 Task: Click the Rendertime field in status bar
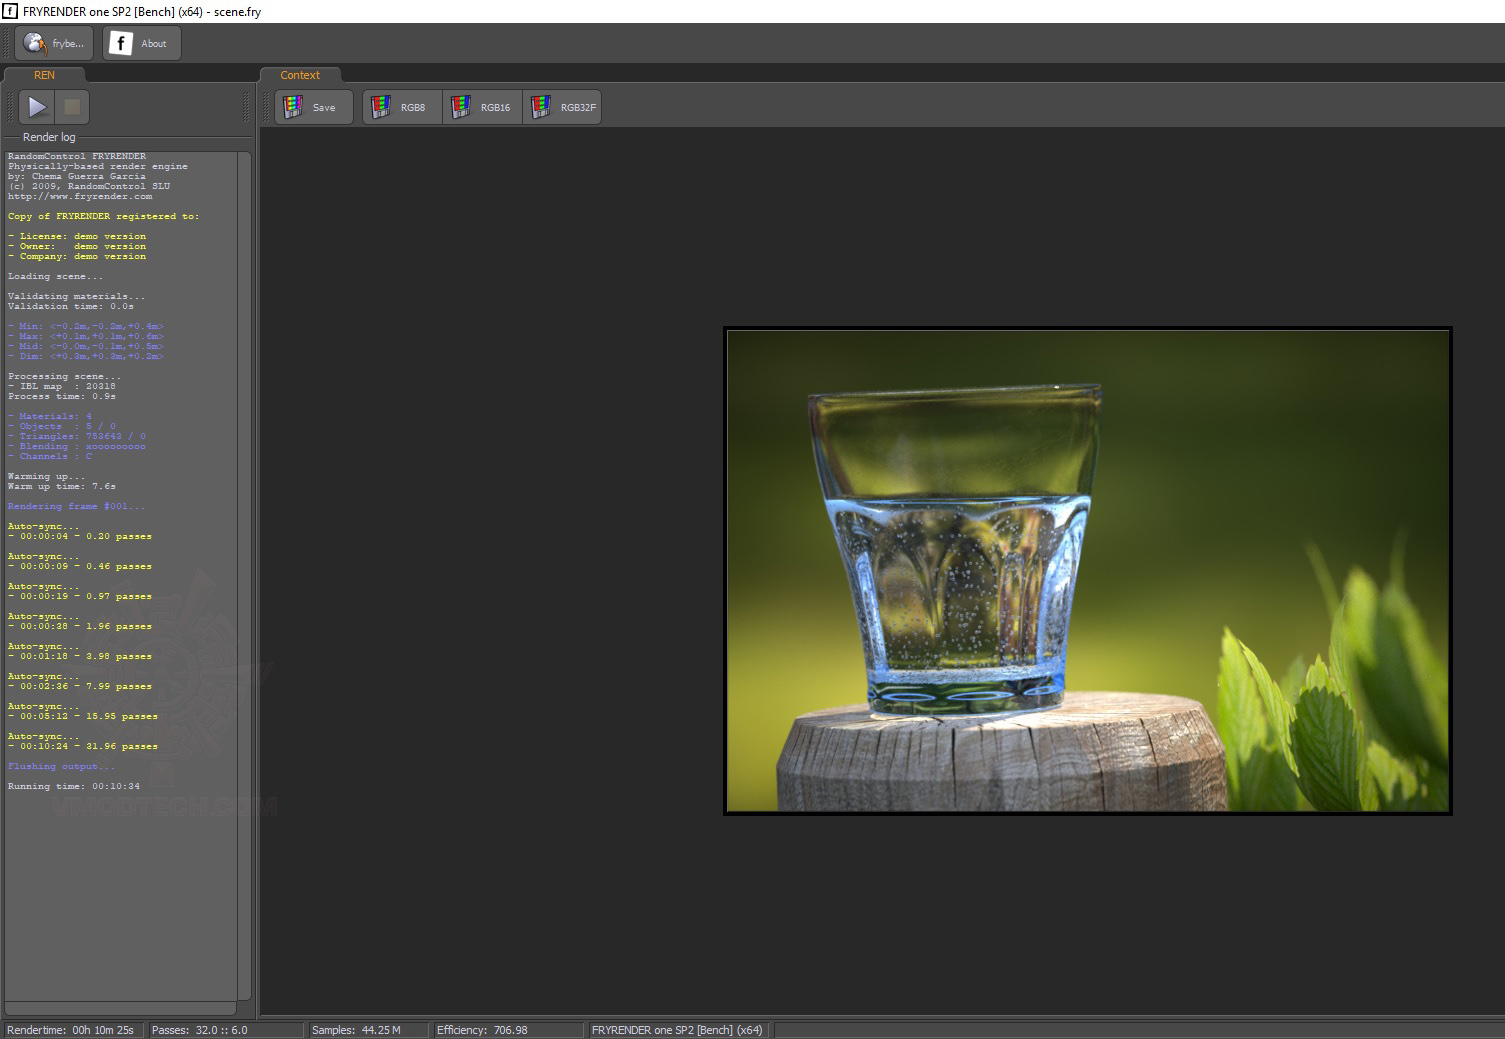[x=71, y=1030]
